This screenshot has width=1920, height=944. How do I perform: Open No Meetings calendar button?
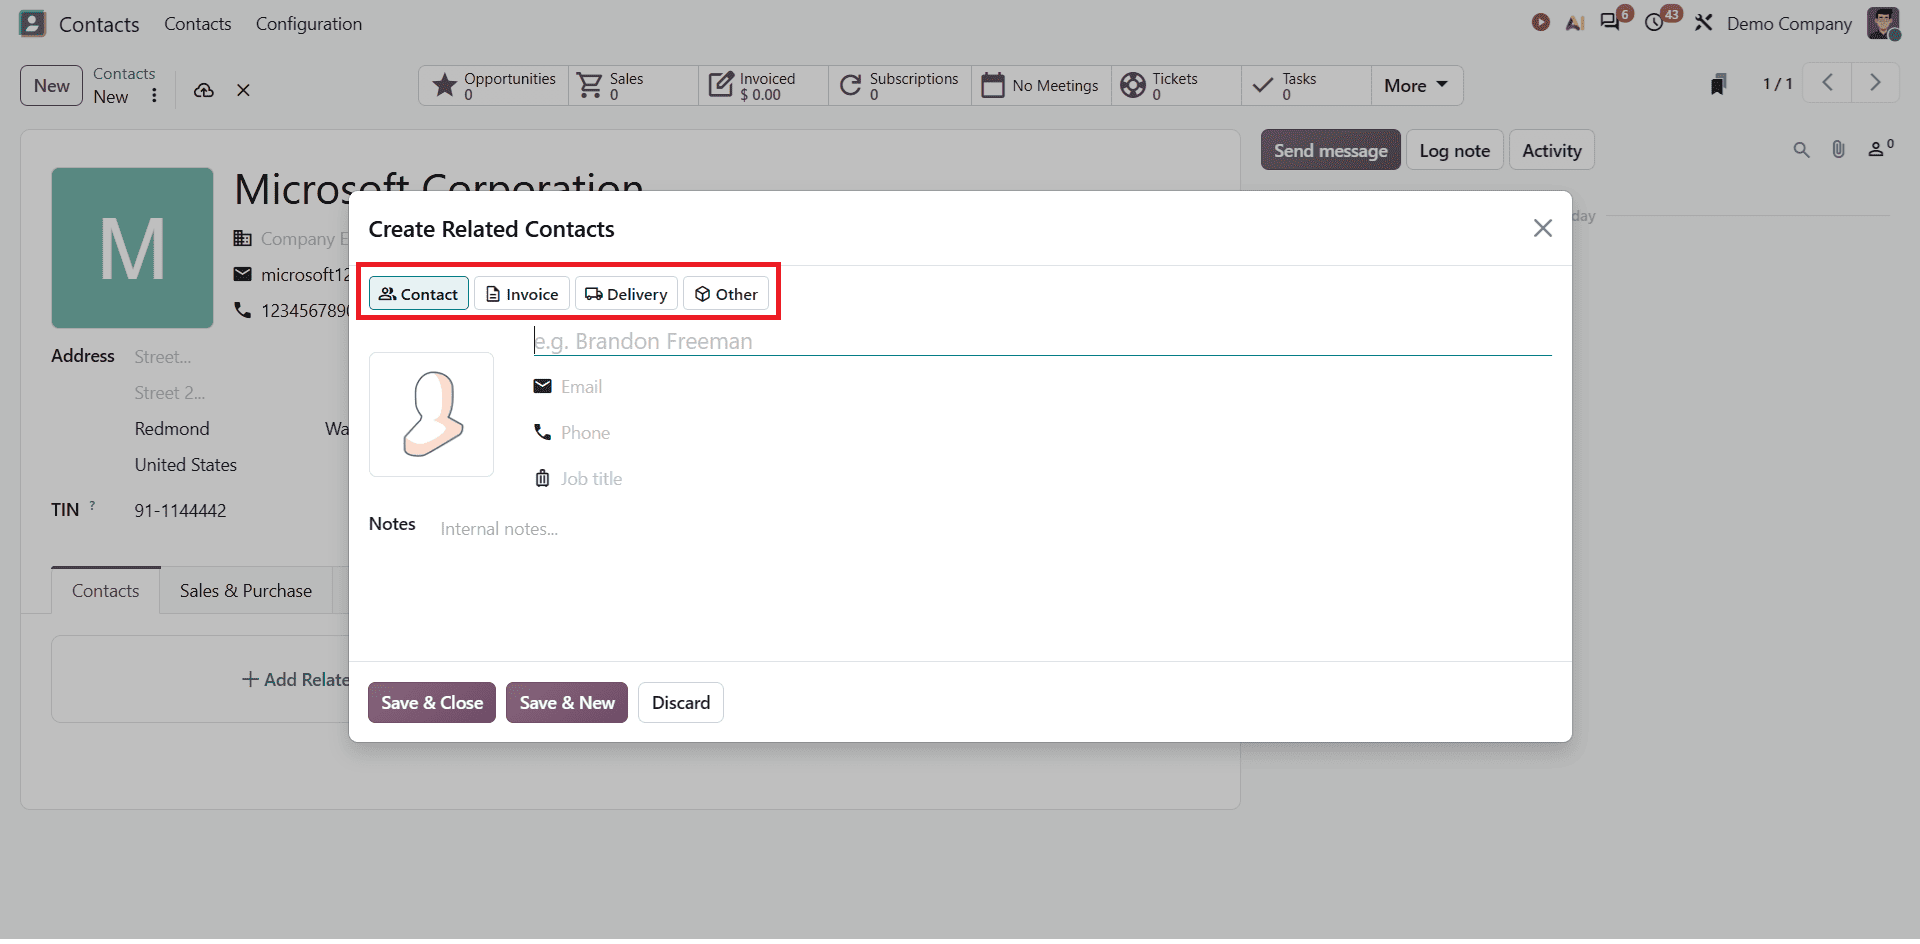click(1040, 86)
